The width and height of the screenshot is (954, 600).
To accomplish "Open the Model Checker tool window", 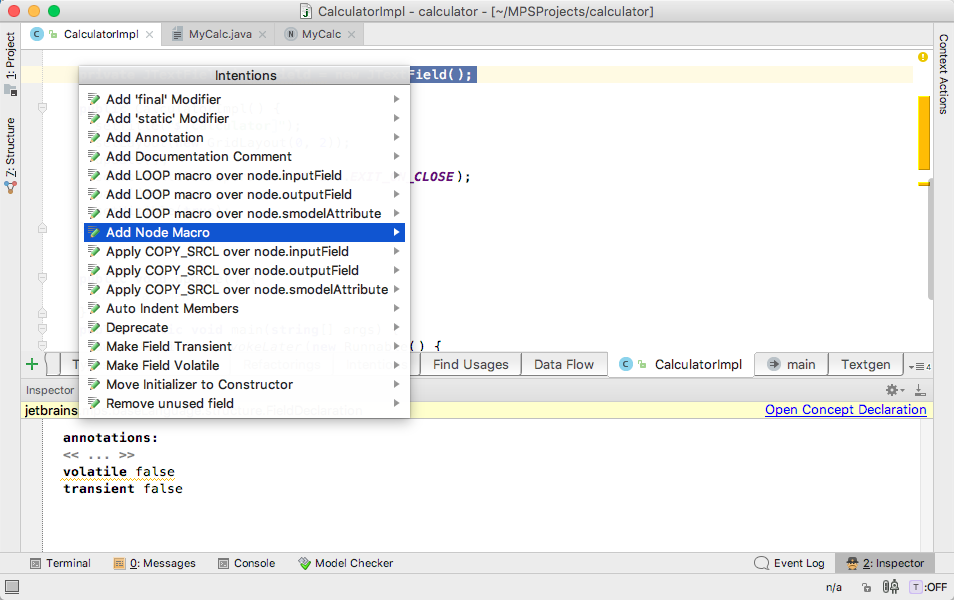I will pos(346,563).
